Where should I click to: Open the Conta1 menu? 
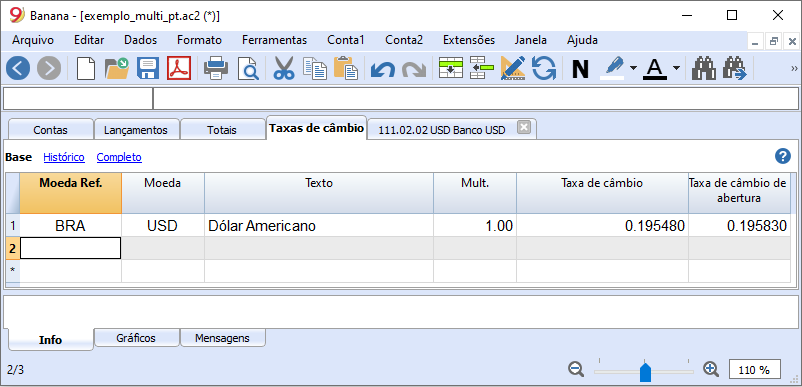coord(346,40)
